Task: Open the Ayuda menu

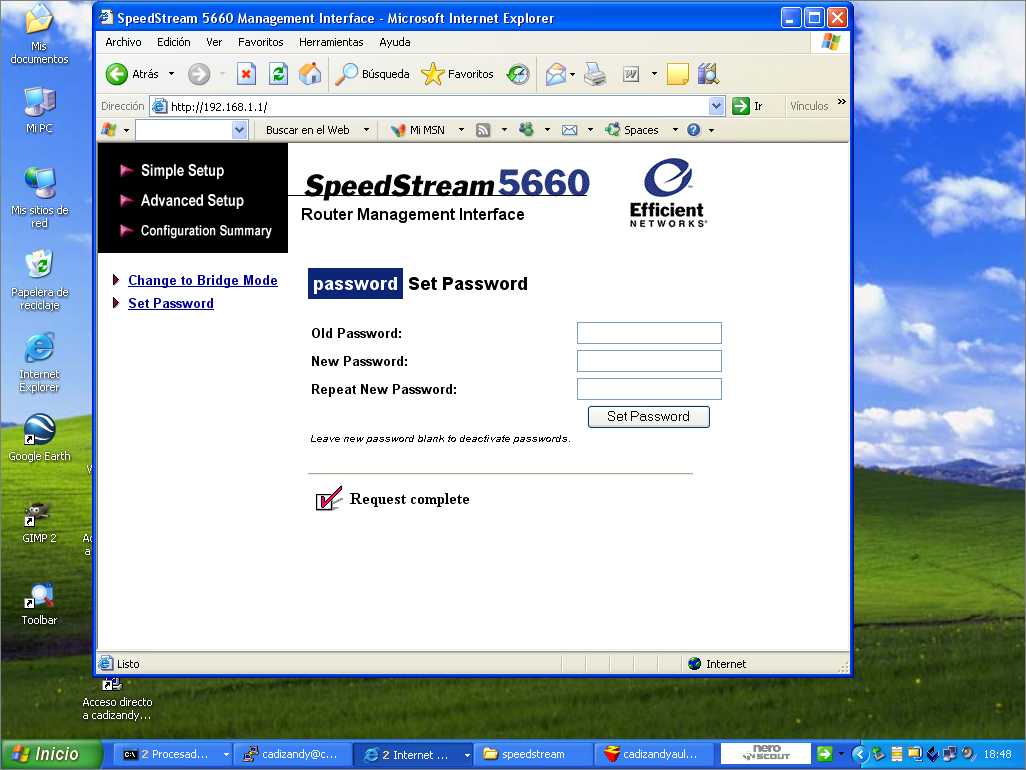Action: point(395,42)
